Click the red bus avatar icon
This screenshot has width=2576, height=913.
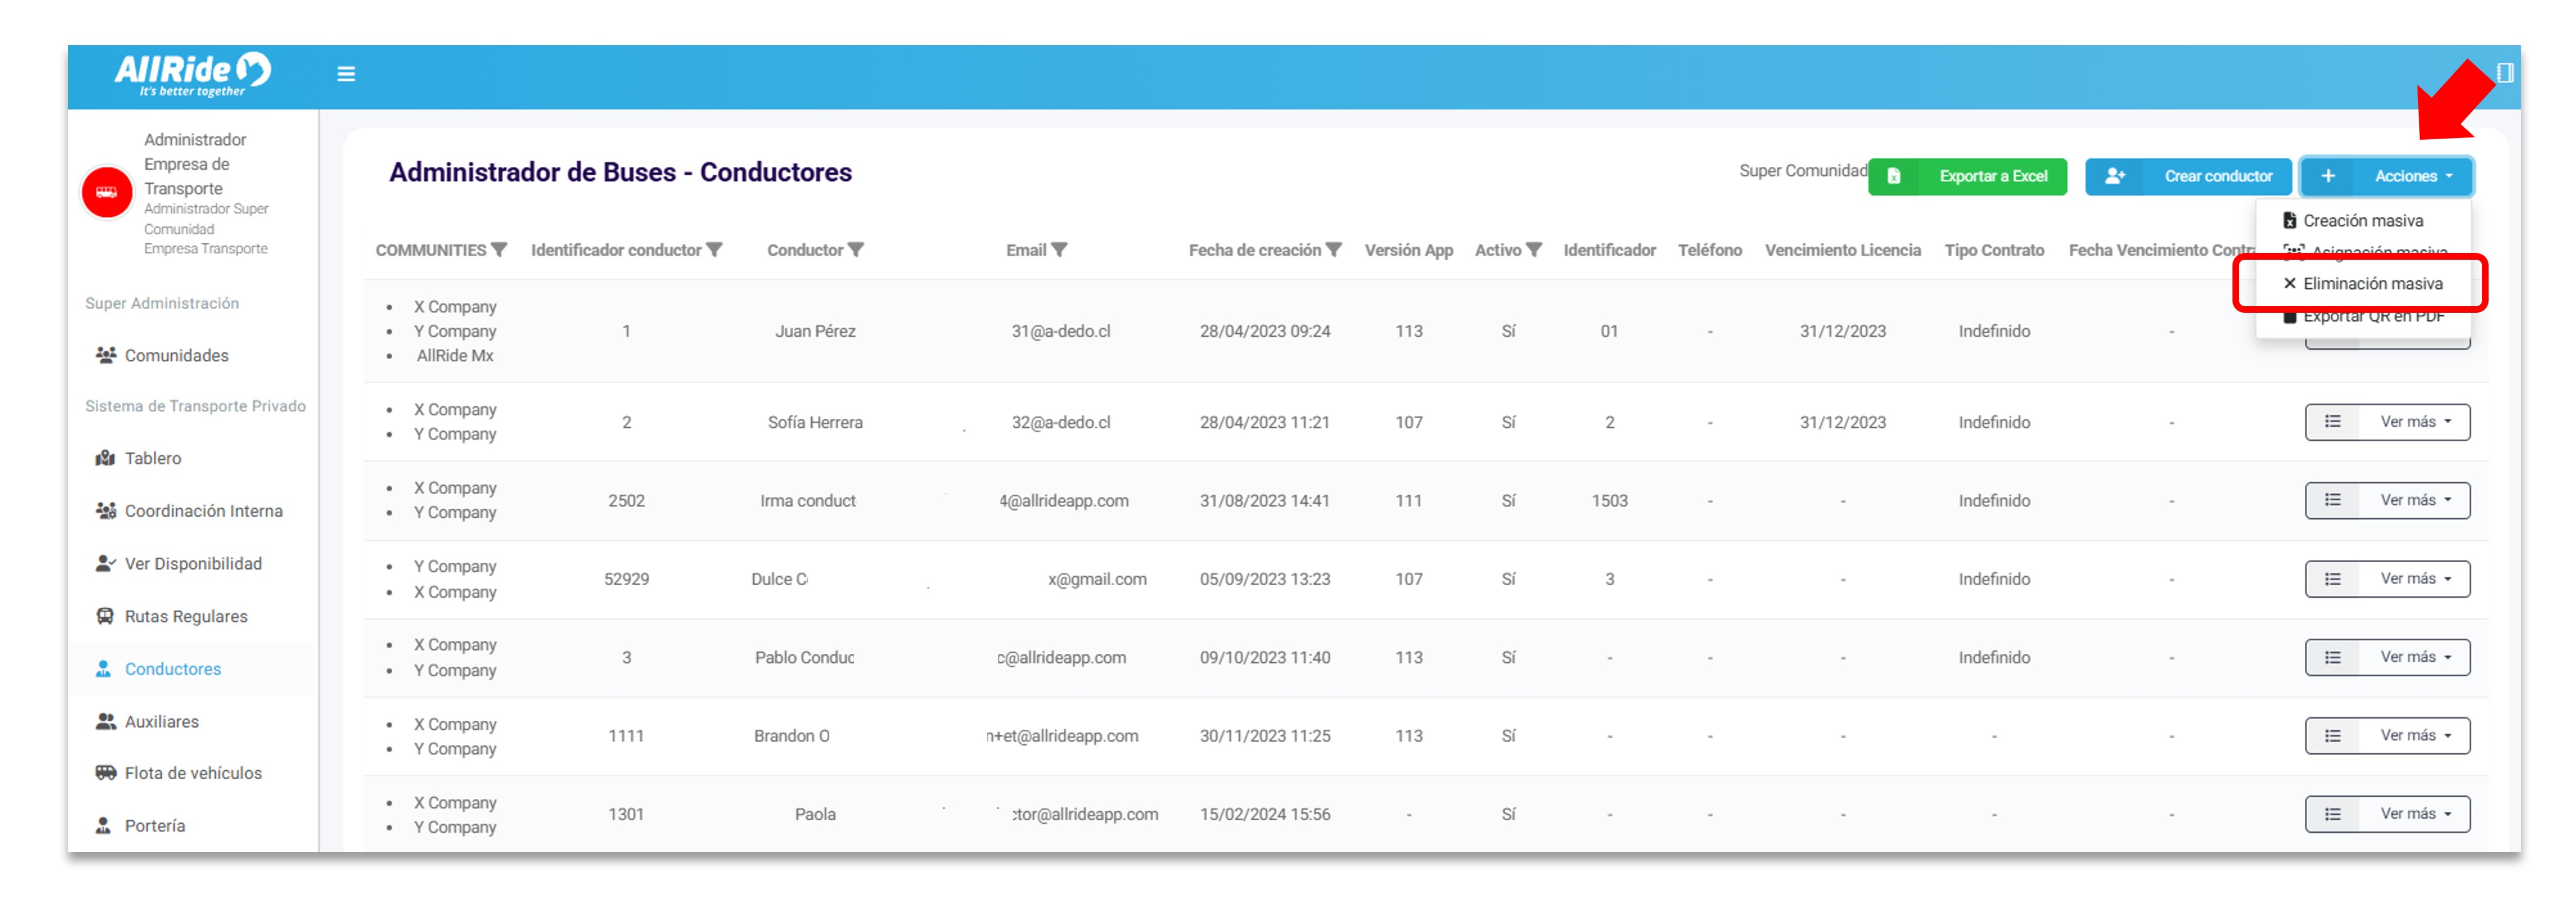[x=107, y=193]
